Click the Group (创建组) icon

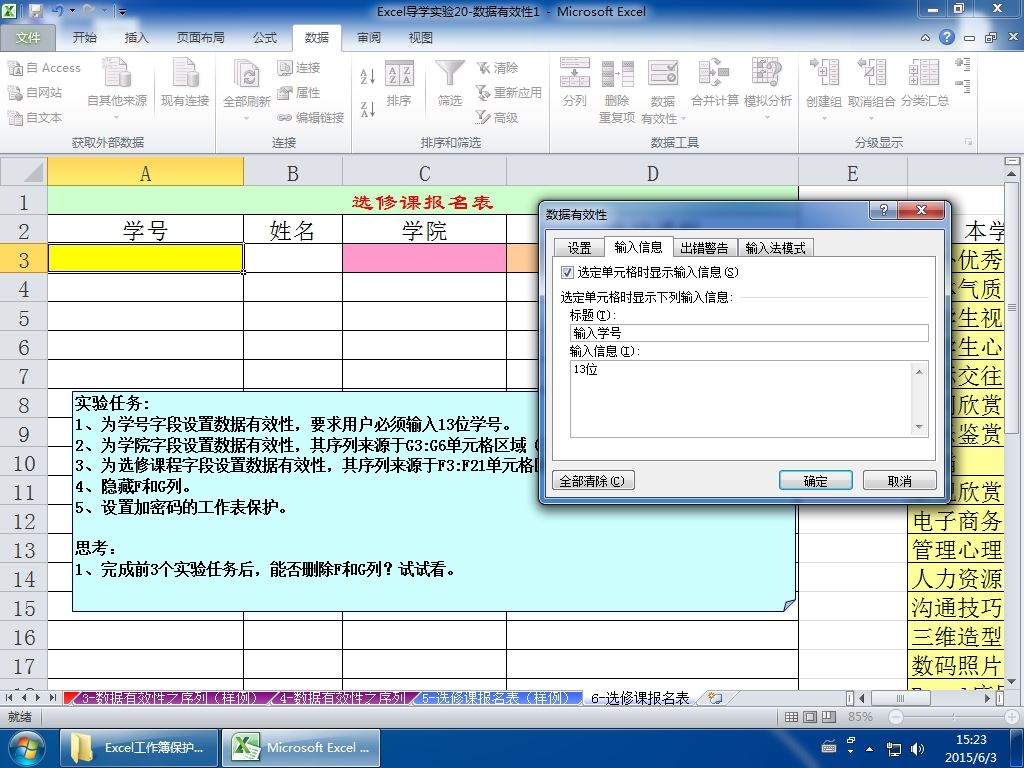tap(824, 73)
